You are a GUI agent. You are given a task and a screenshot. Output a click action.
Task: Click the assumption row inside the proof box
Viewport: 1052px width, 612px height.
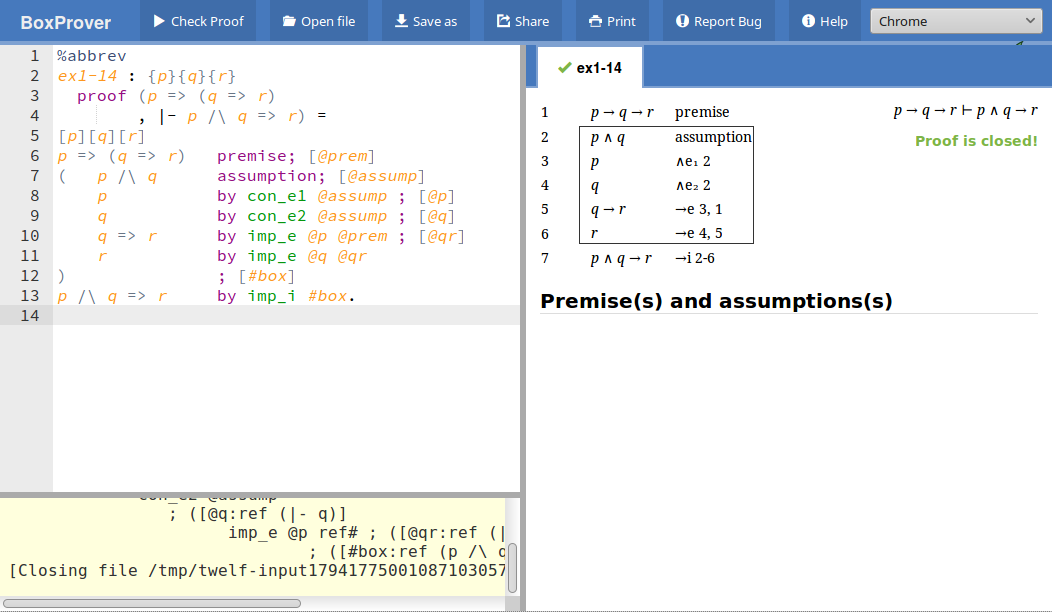point(665,137)
